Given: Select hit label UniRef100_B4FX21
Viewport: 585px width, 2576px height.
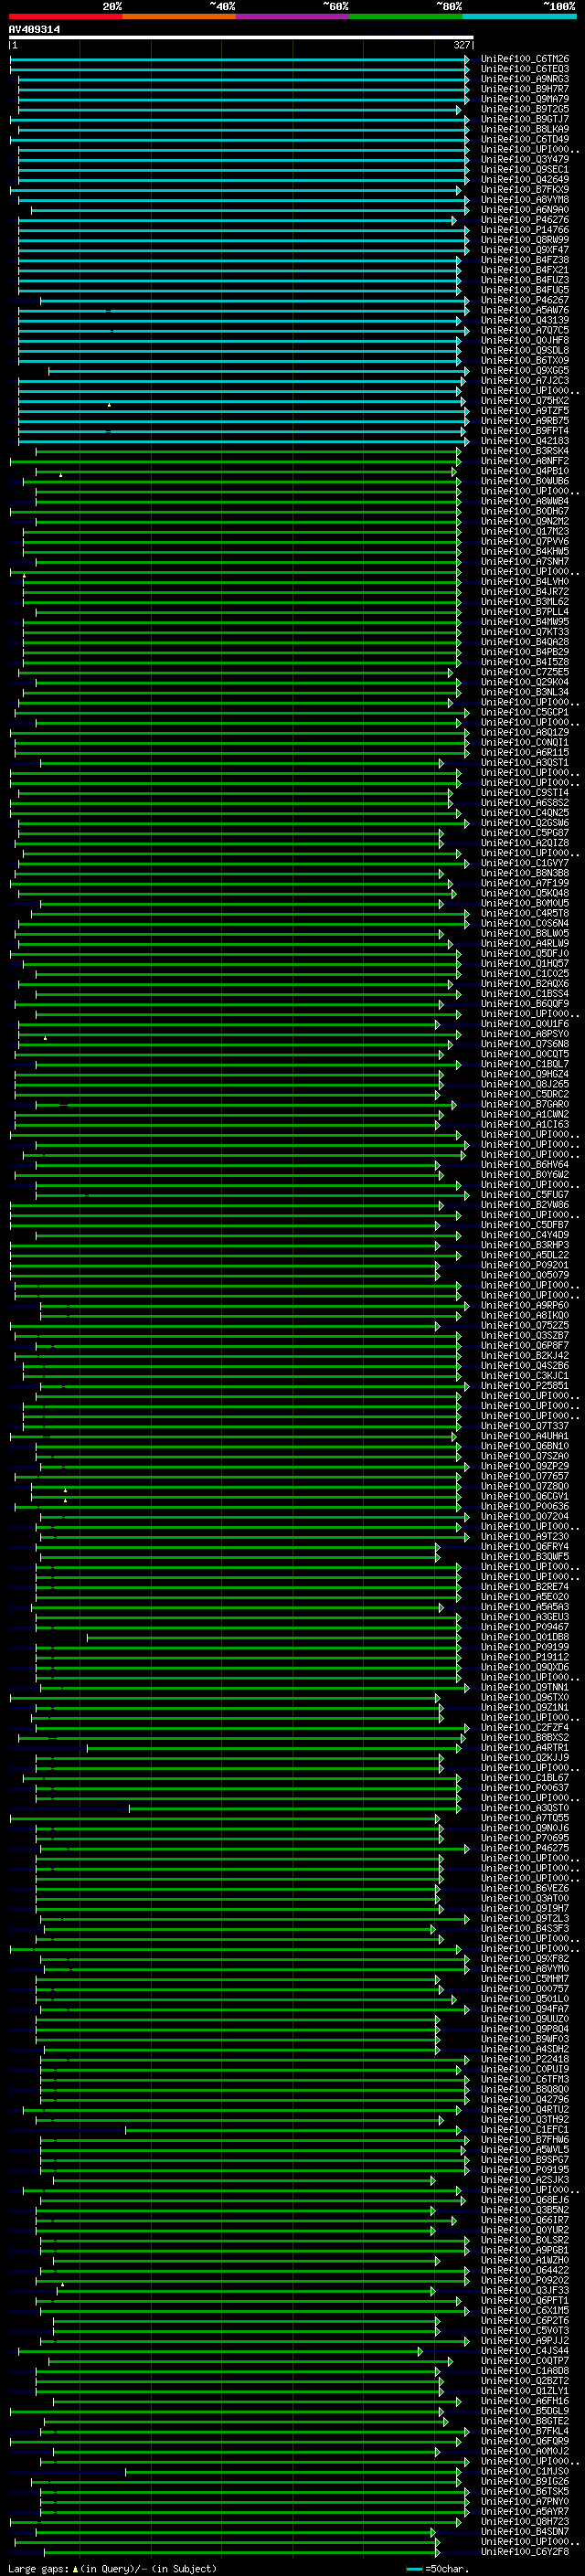Looking at the screenshot, I should pyautogui.click(x=525, y=270).
